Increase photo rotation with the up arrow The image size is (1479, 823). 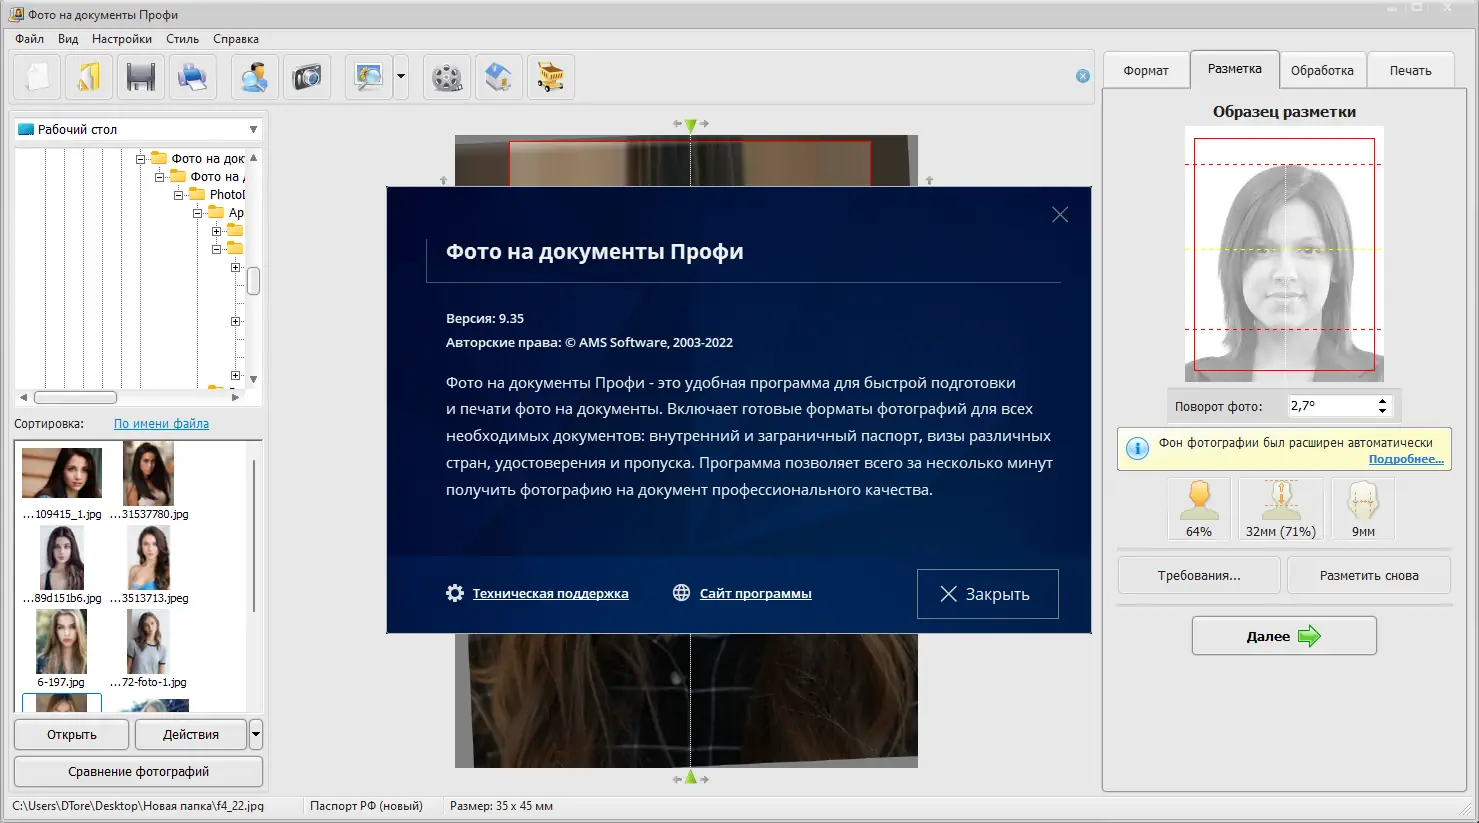(1382, 401)
